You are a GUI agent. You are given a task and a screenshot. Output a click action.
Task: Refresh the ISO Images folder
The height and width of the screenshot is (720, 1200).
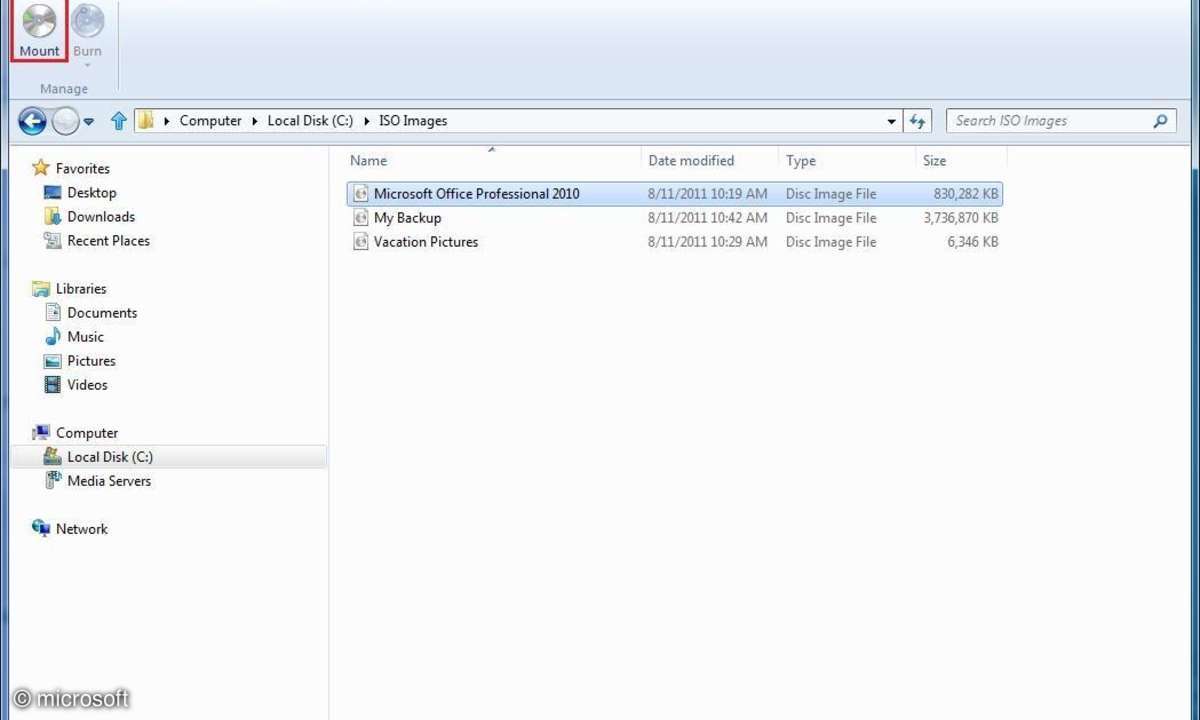pyautogui.click(x=918, y=121)
